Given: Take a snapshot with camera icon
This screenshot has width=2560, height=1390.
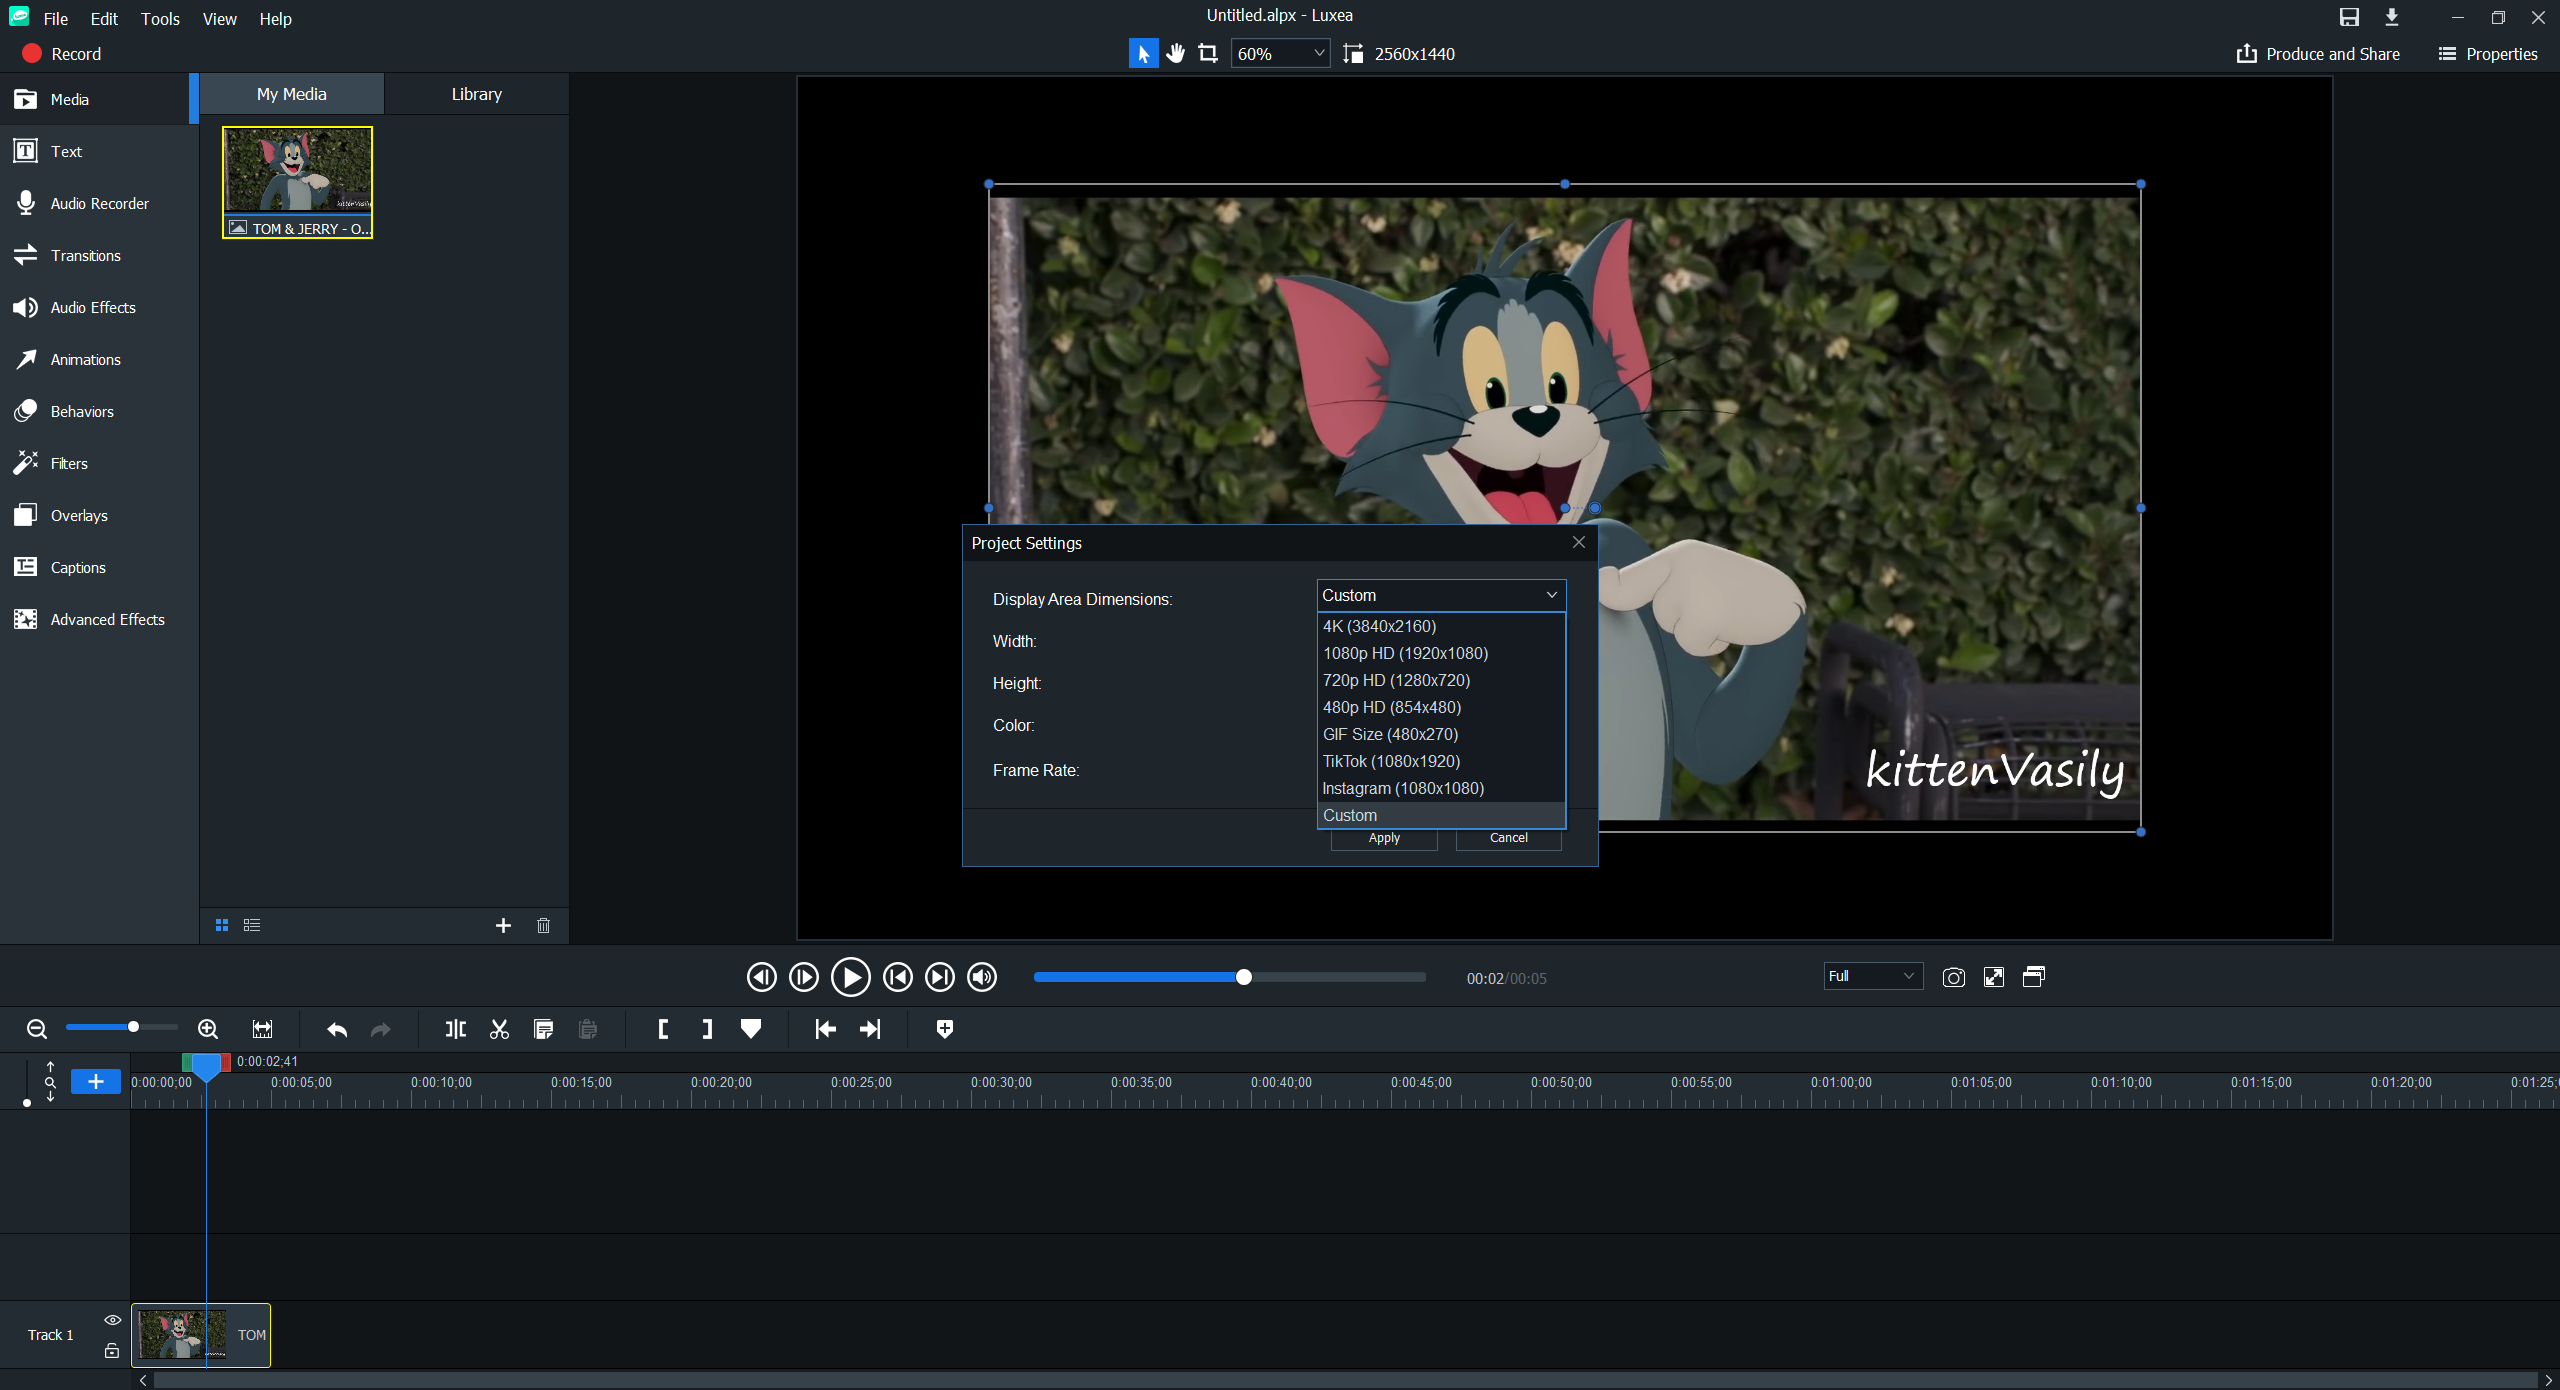Looking at the screenshot, I should (x=1953, y=977).
